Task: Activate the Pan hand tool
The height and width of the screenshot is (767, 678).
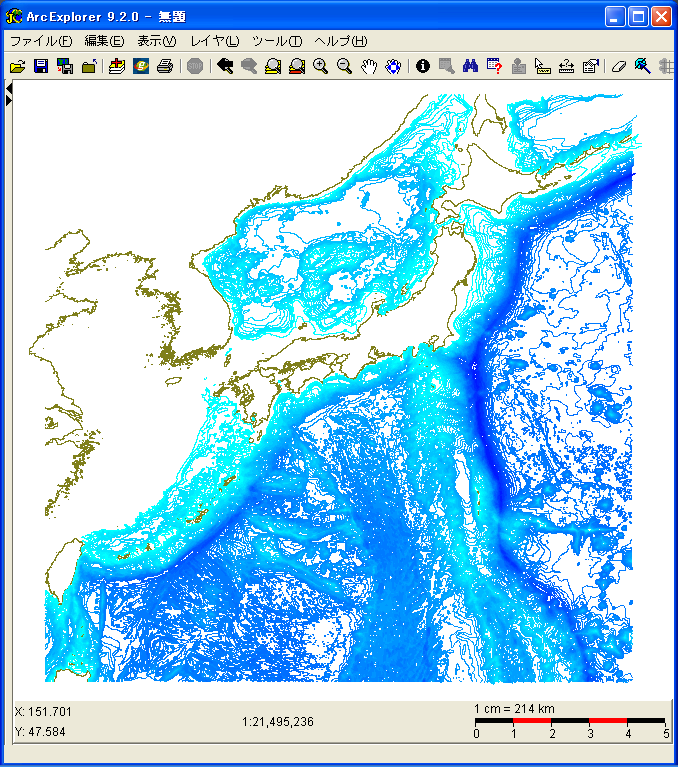Action: tap(370, 67)
